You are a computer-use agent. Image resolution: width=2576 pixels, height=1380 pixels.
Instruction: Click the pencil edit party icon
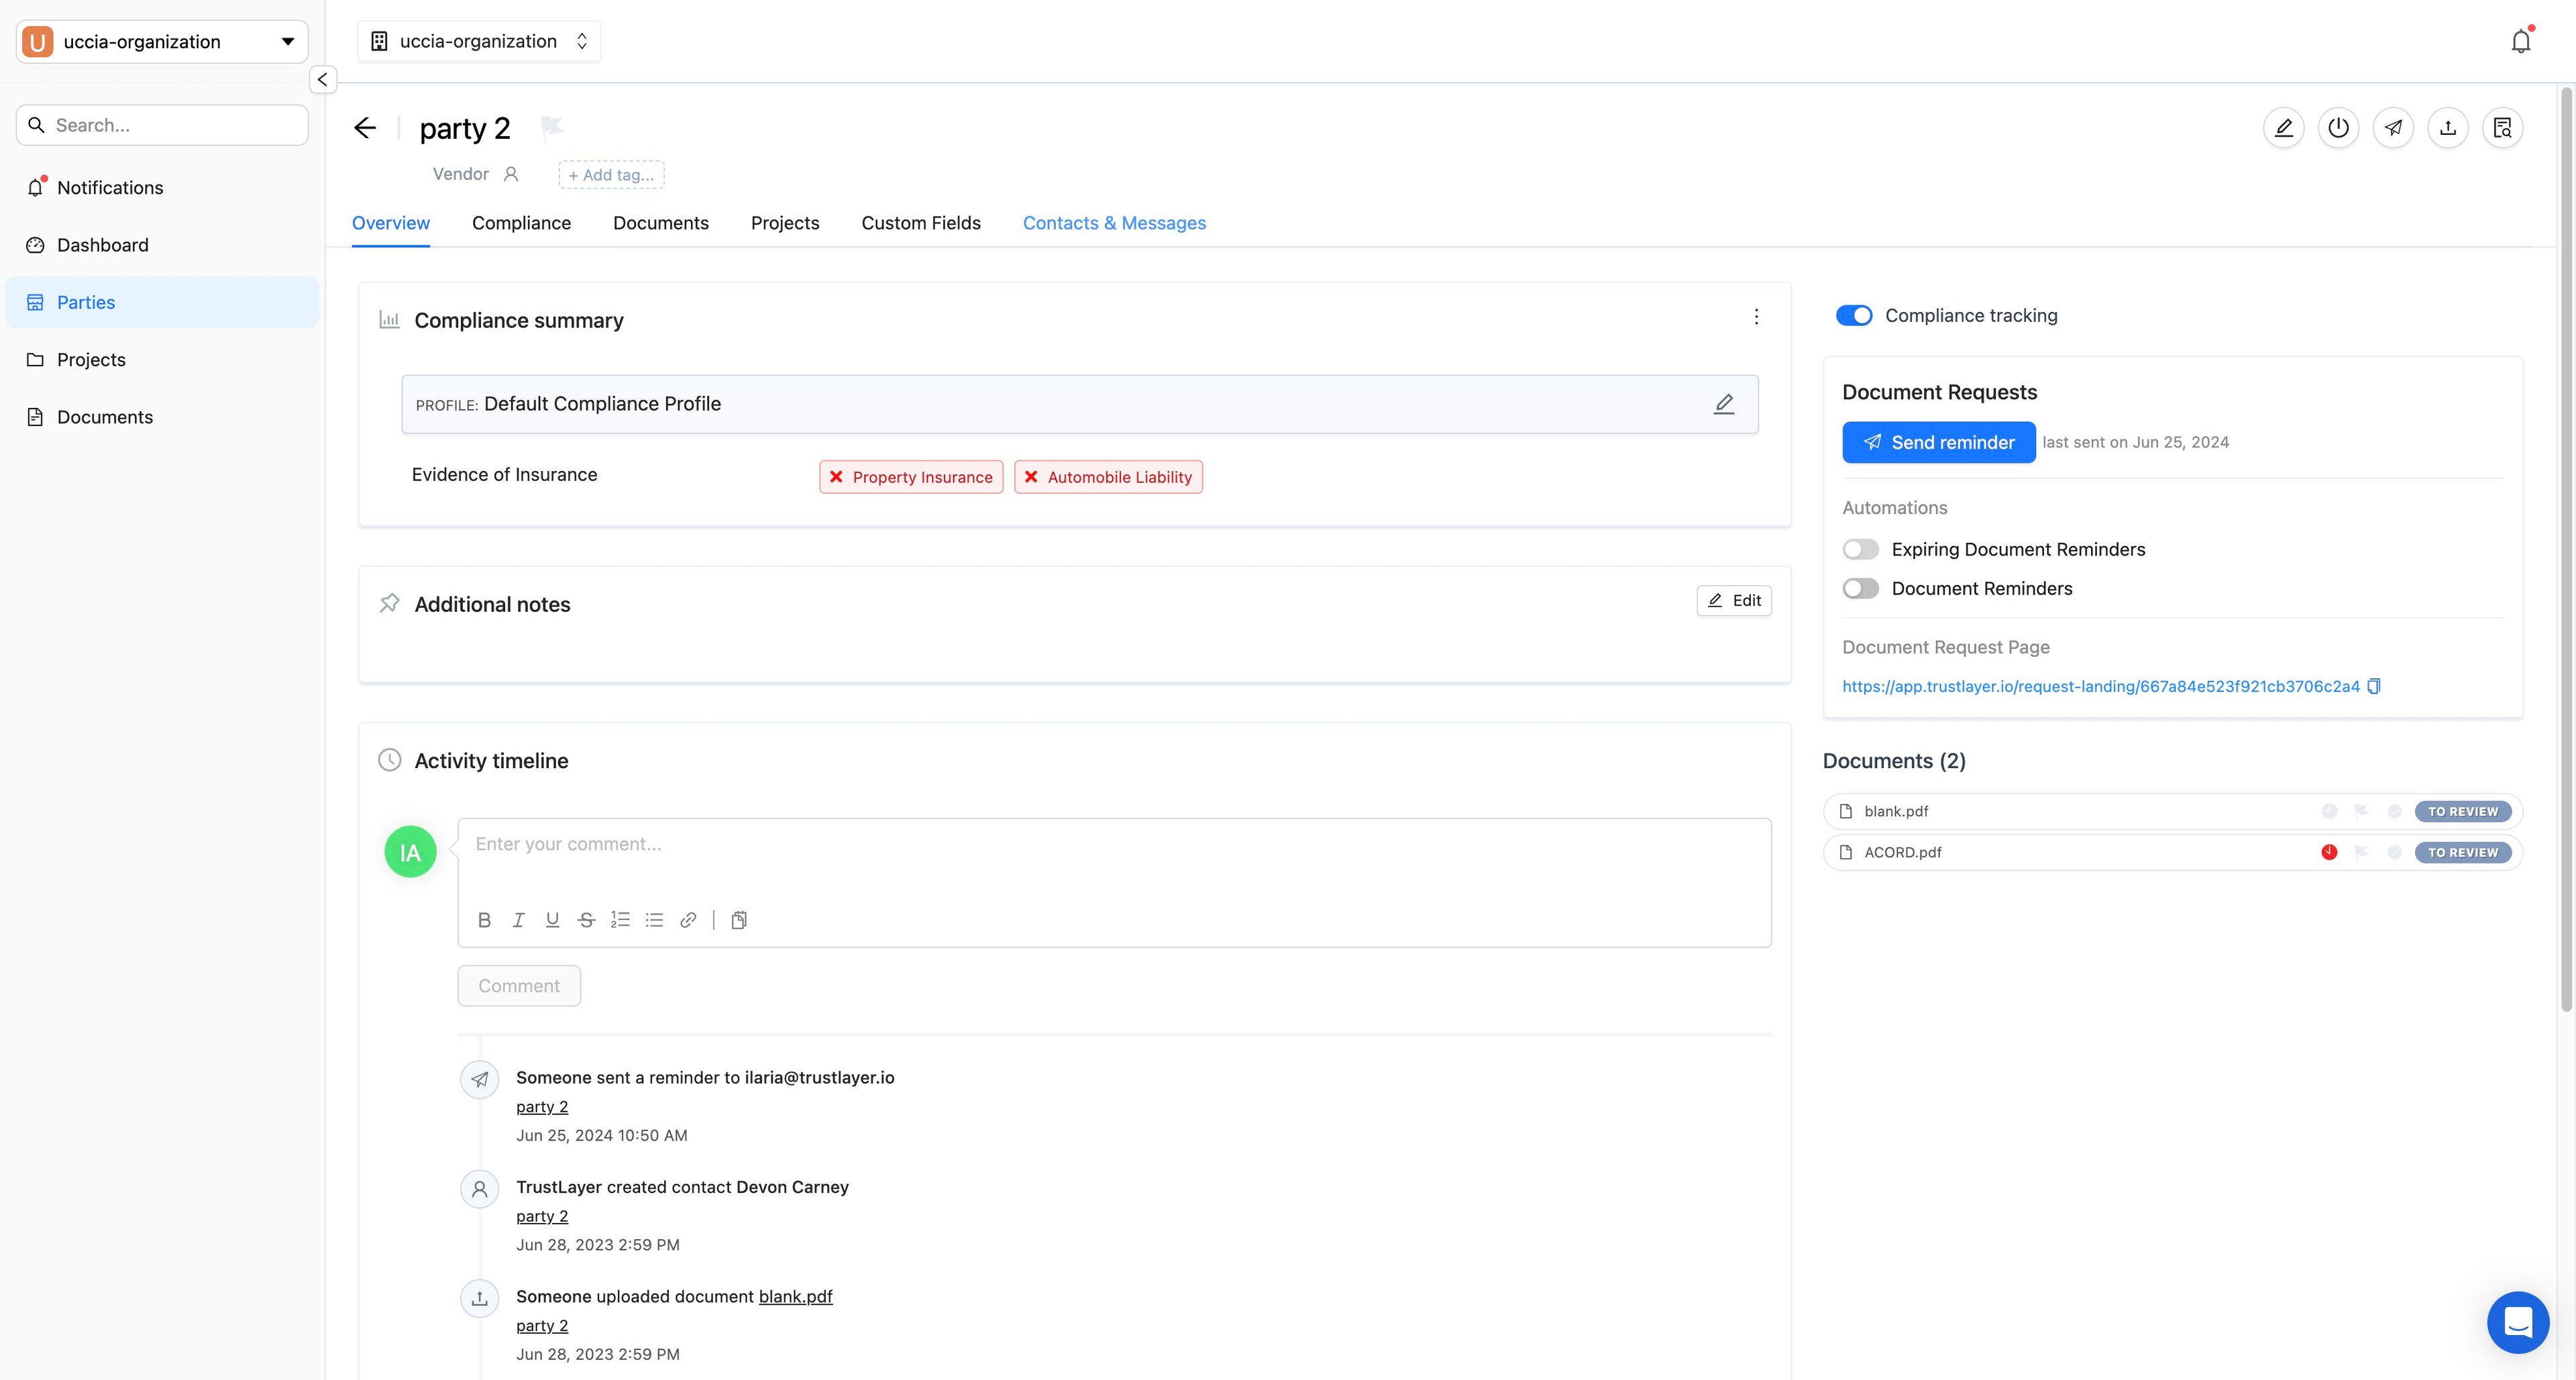coord(2283,128)
